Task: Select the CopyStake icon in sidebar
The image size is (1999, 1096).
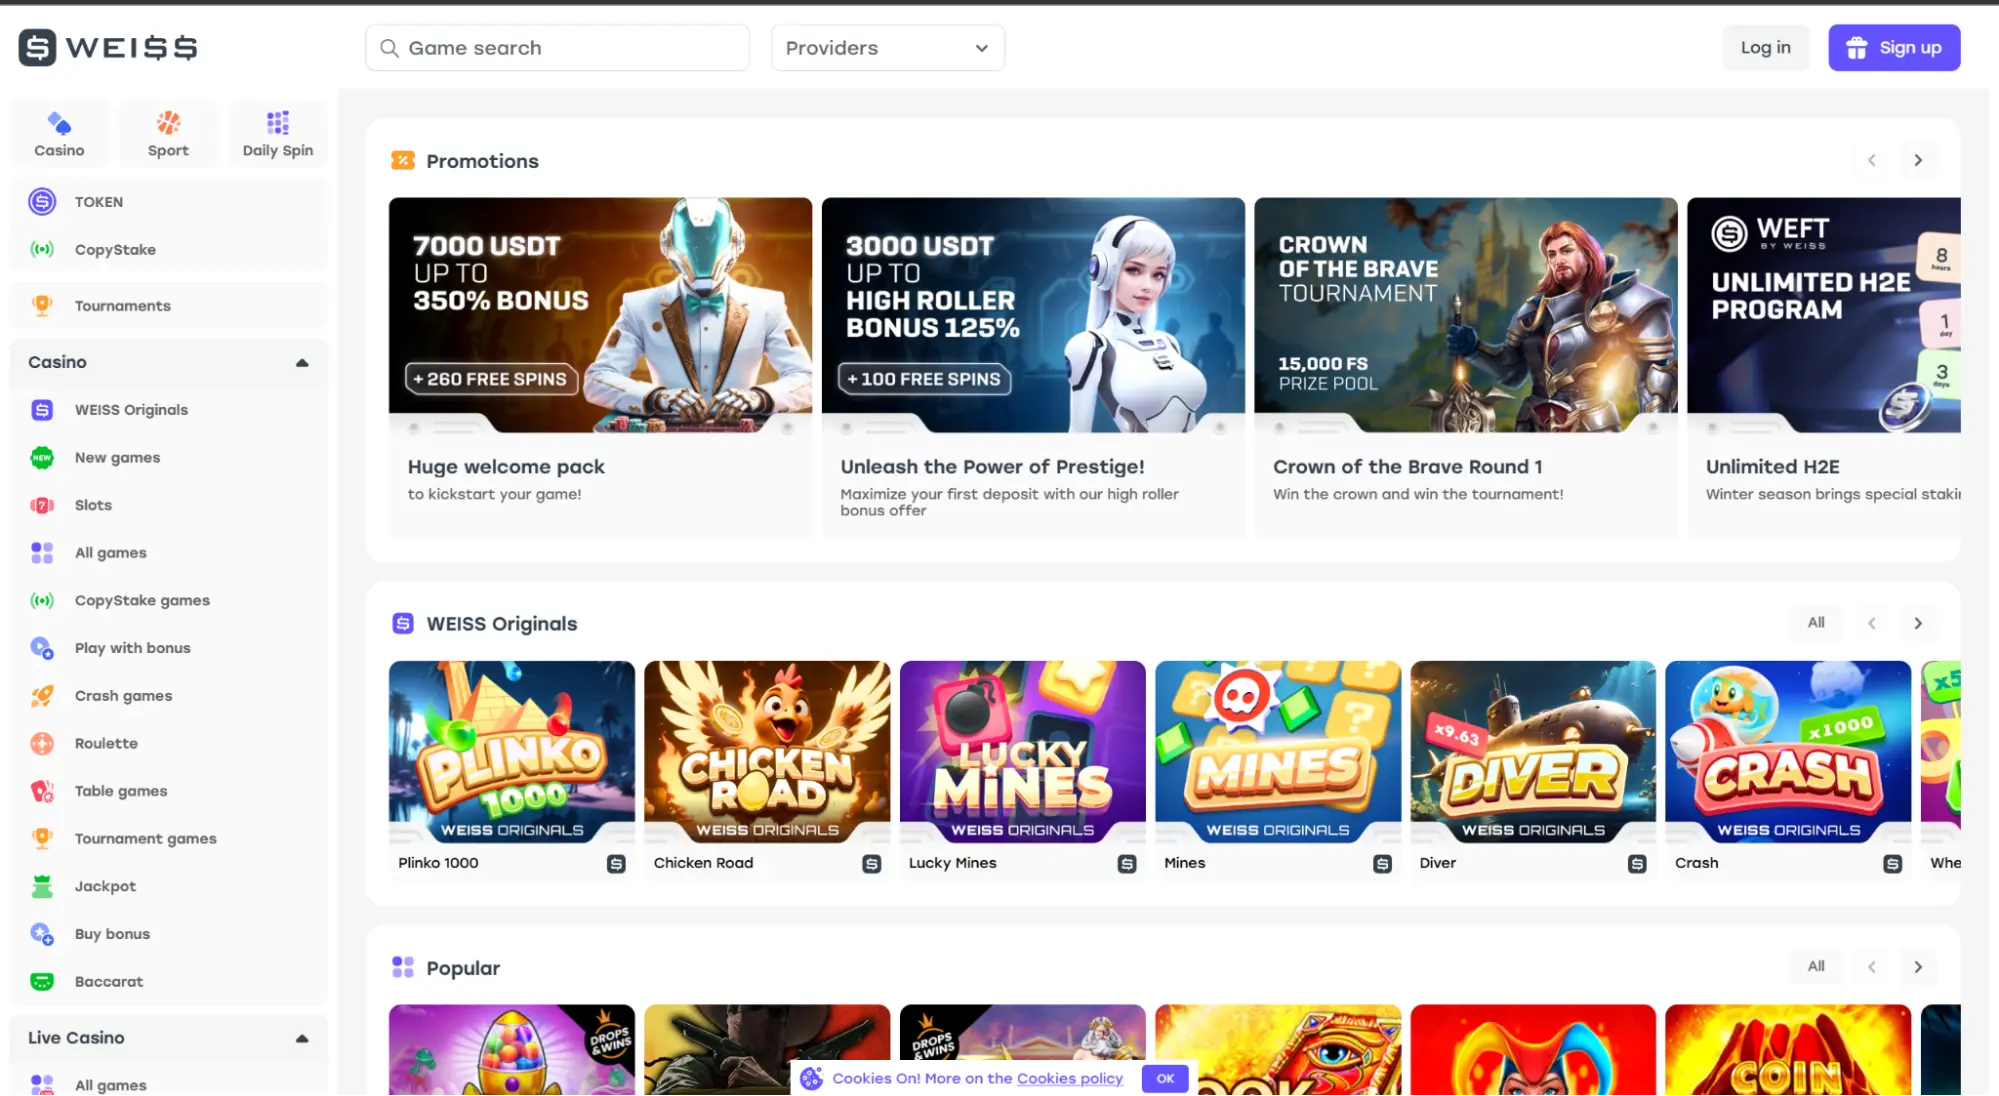Action: [x=42, y=250]
